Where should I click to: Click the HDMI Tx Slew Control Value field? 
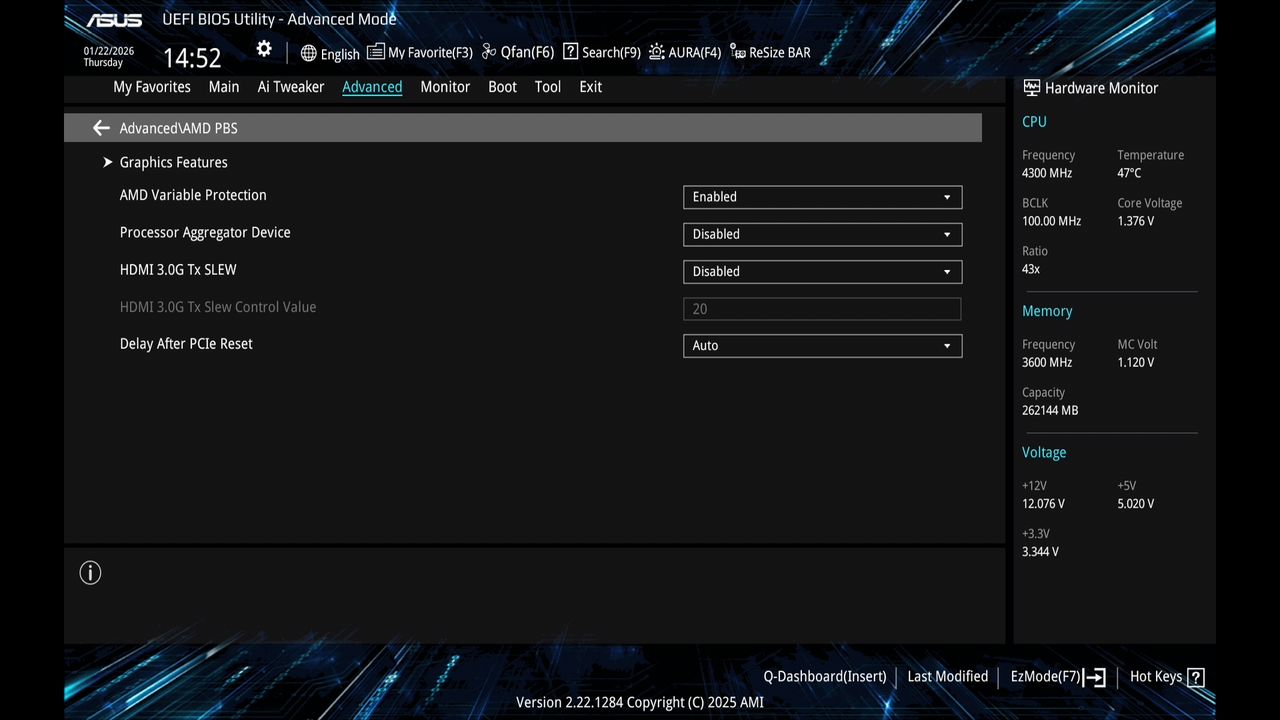tap(821, 308)
